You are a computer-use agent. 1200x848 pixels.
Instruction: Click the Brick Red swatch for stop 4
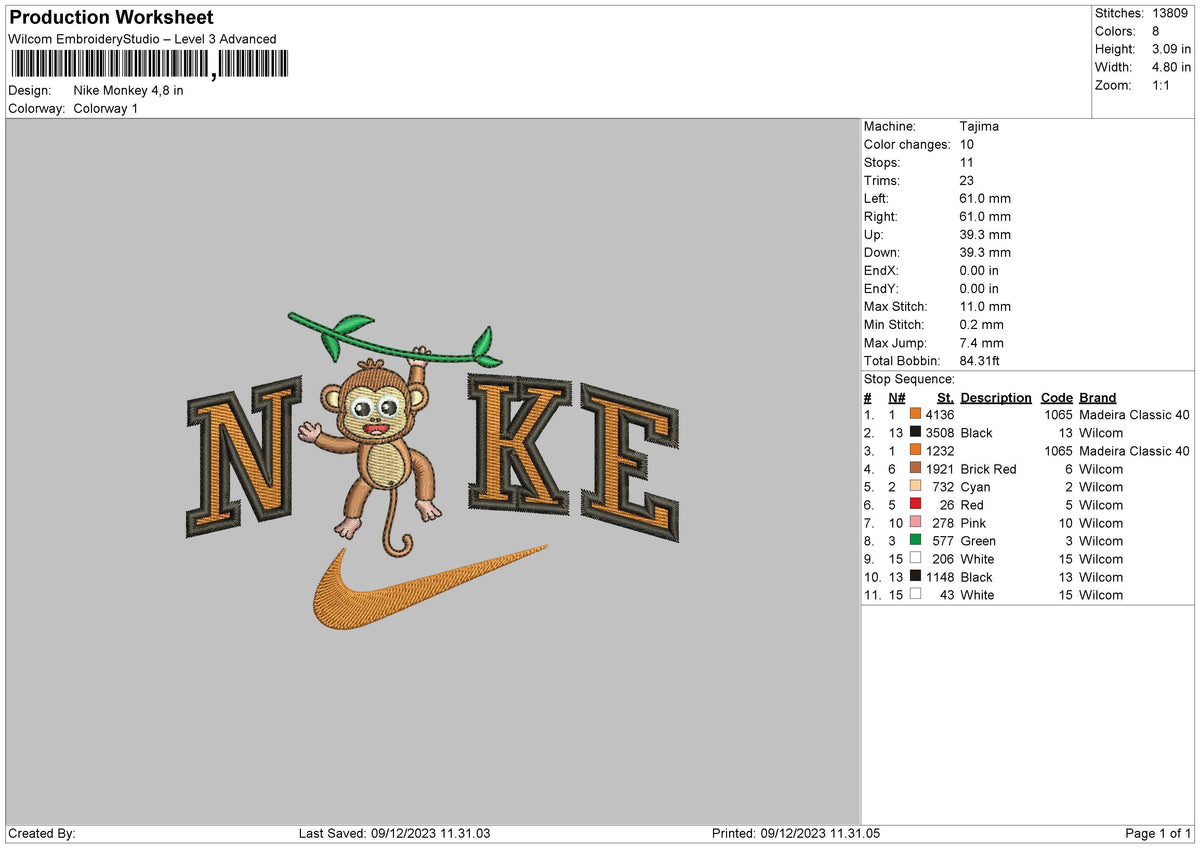coord(914,469)
